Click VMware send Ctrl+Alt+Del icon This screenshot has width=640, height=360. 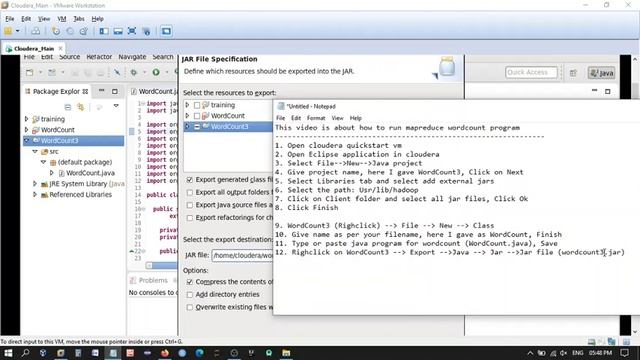click(x=36, y=31)
